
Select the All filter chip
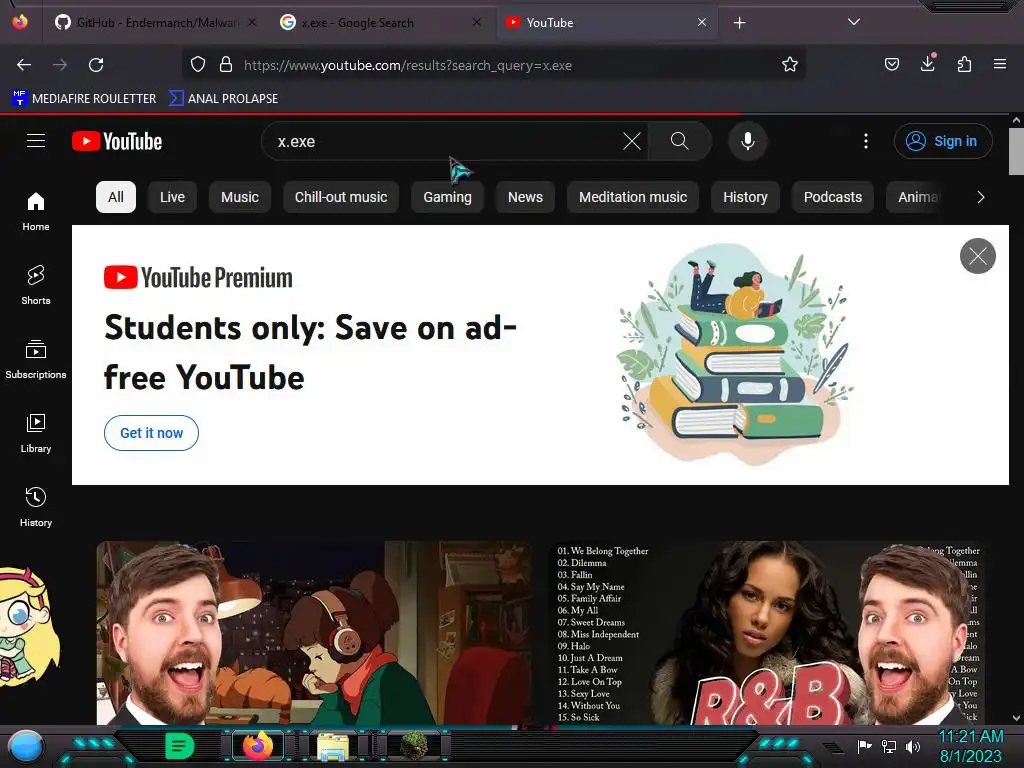116,197
